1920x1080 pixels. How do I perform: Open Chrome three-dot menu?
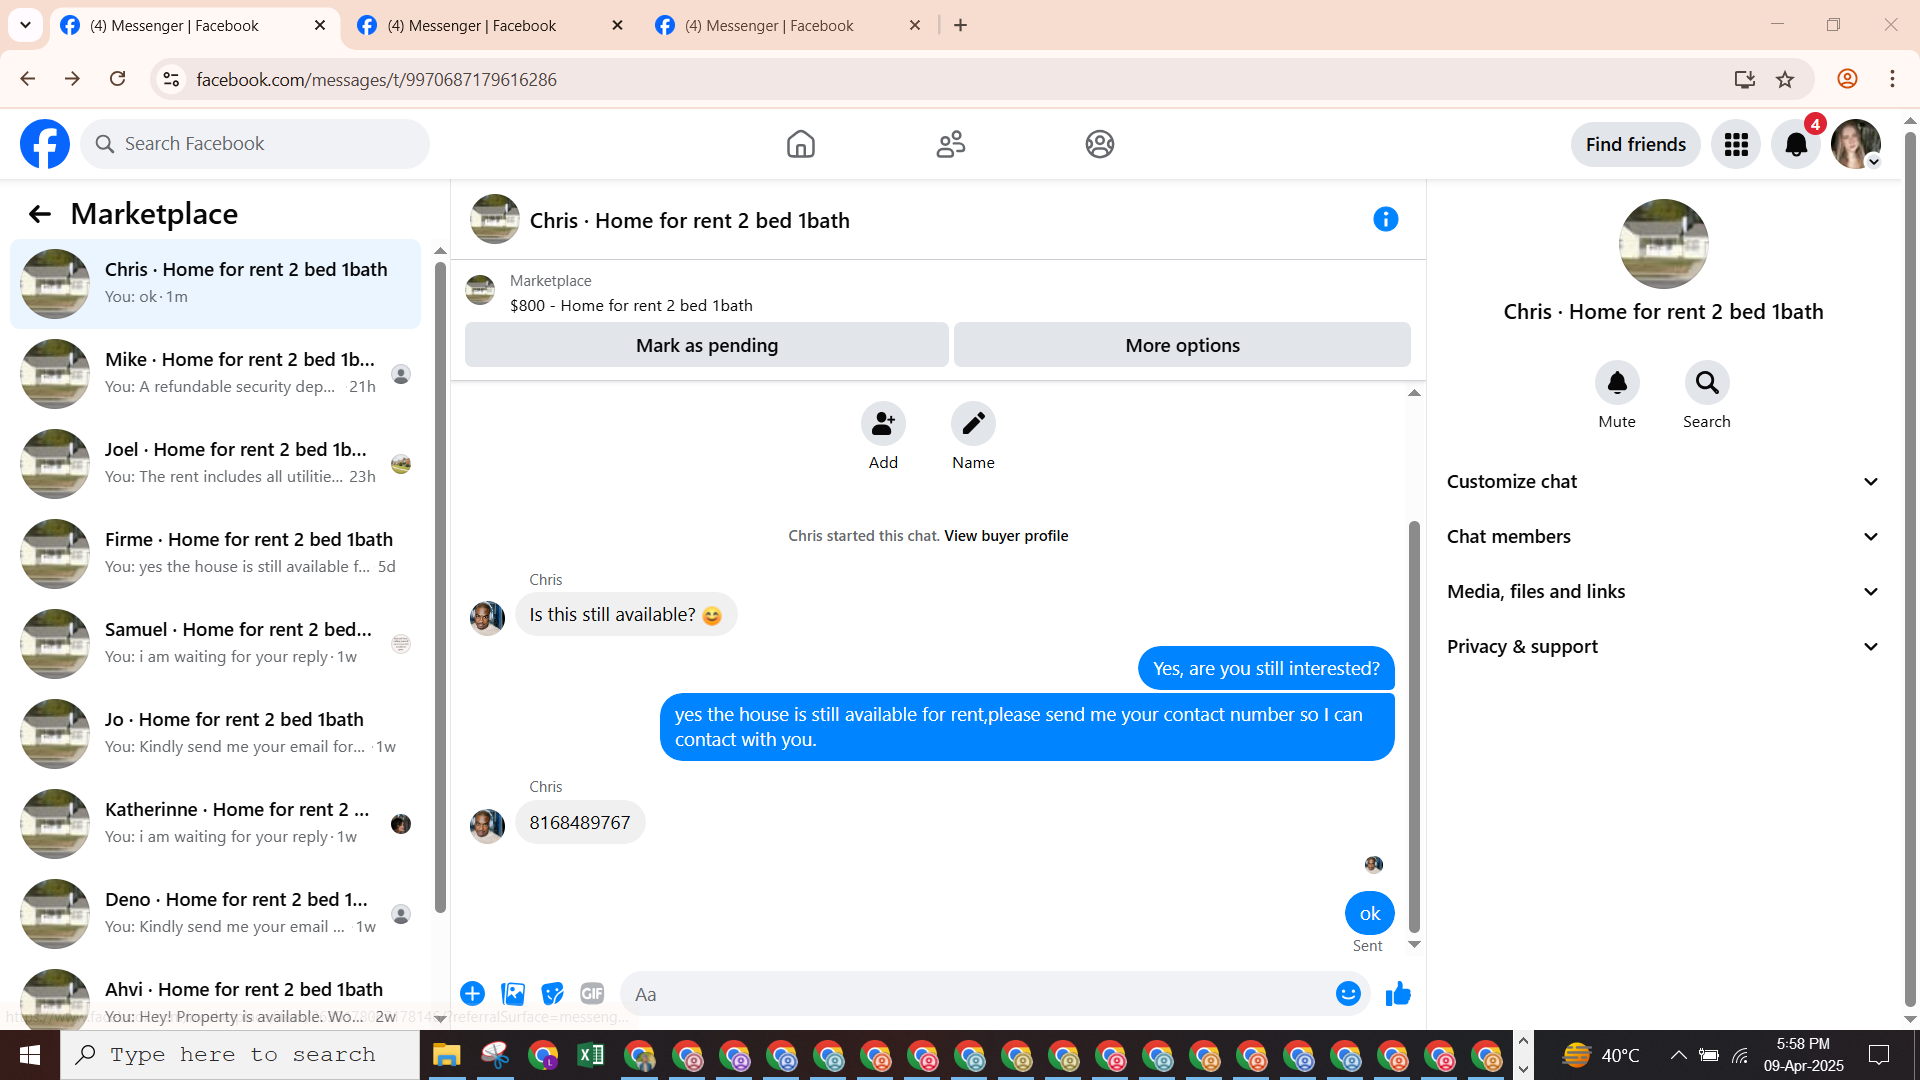pyautogui.click(x=1892, y=79)
